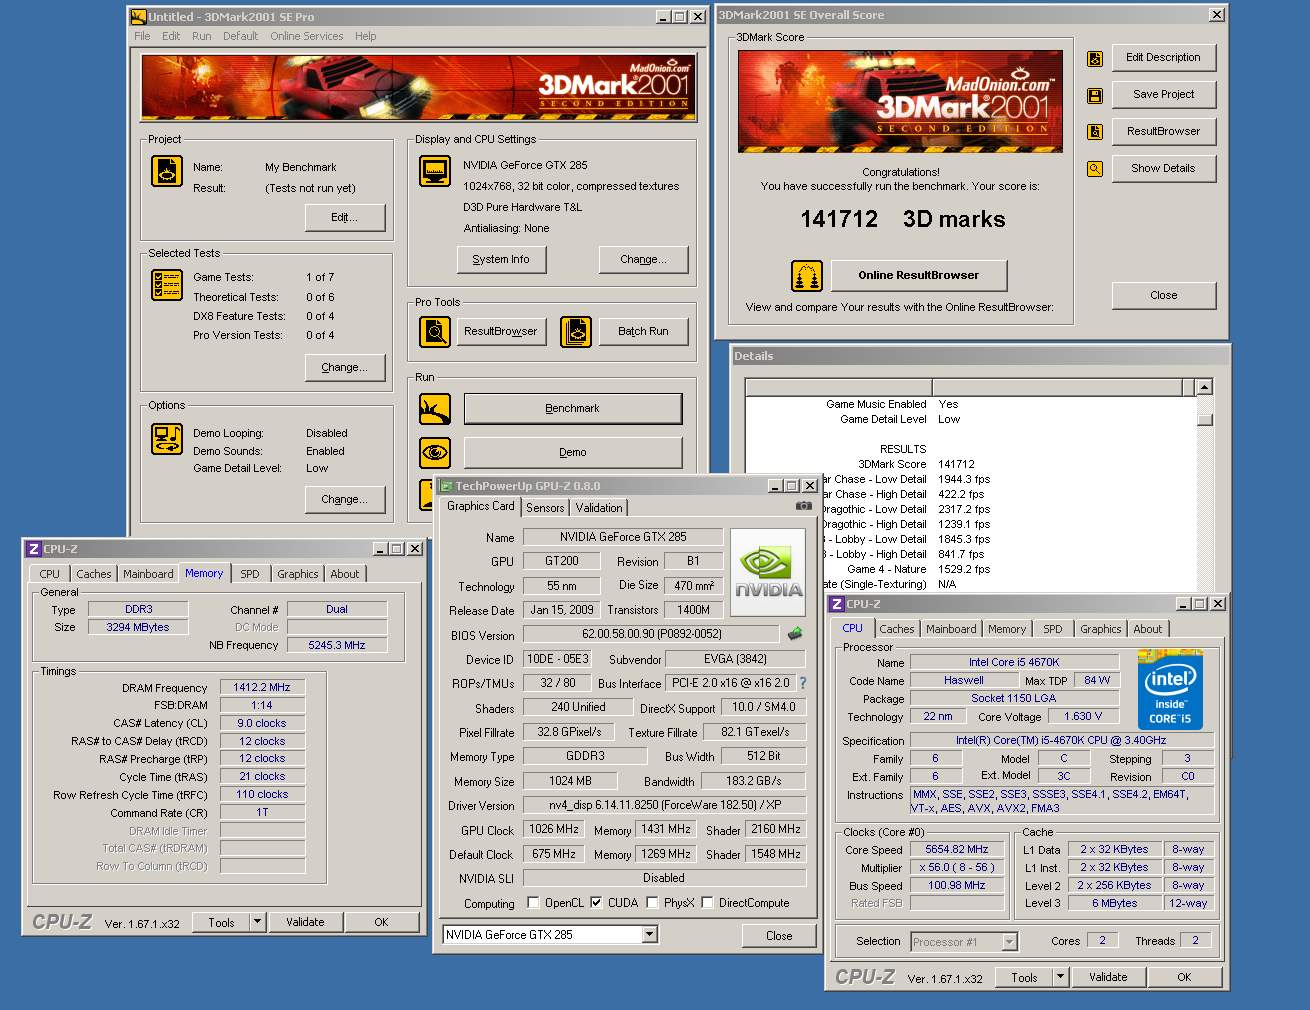The image size is (1310, 1010).
Task: Click the 3DMark2001 title bar app icon
Action: tap(139, 16)
